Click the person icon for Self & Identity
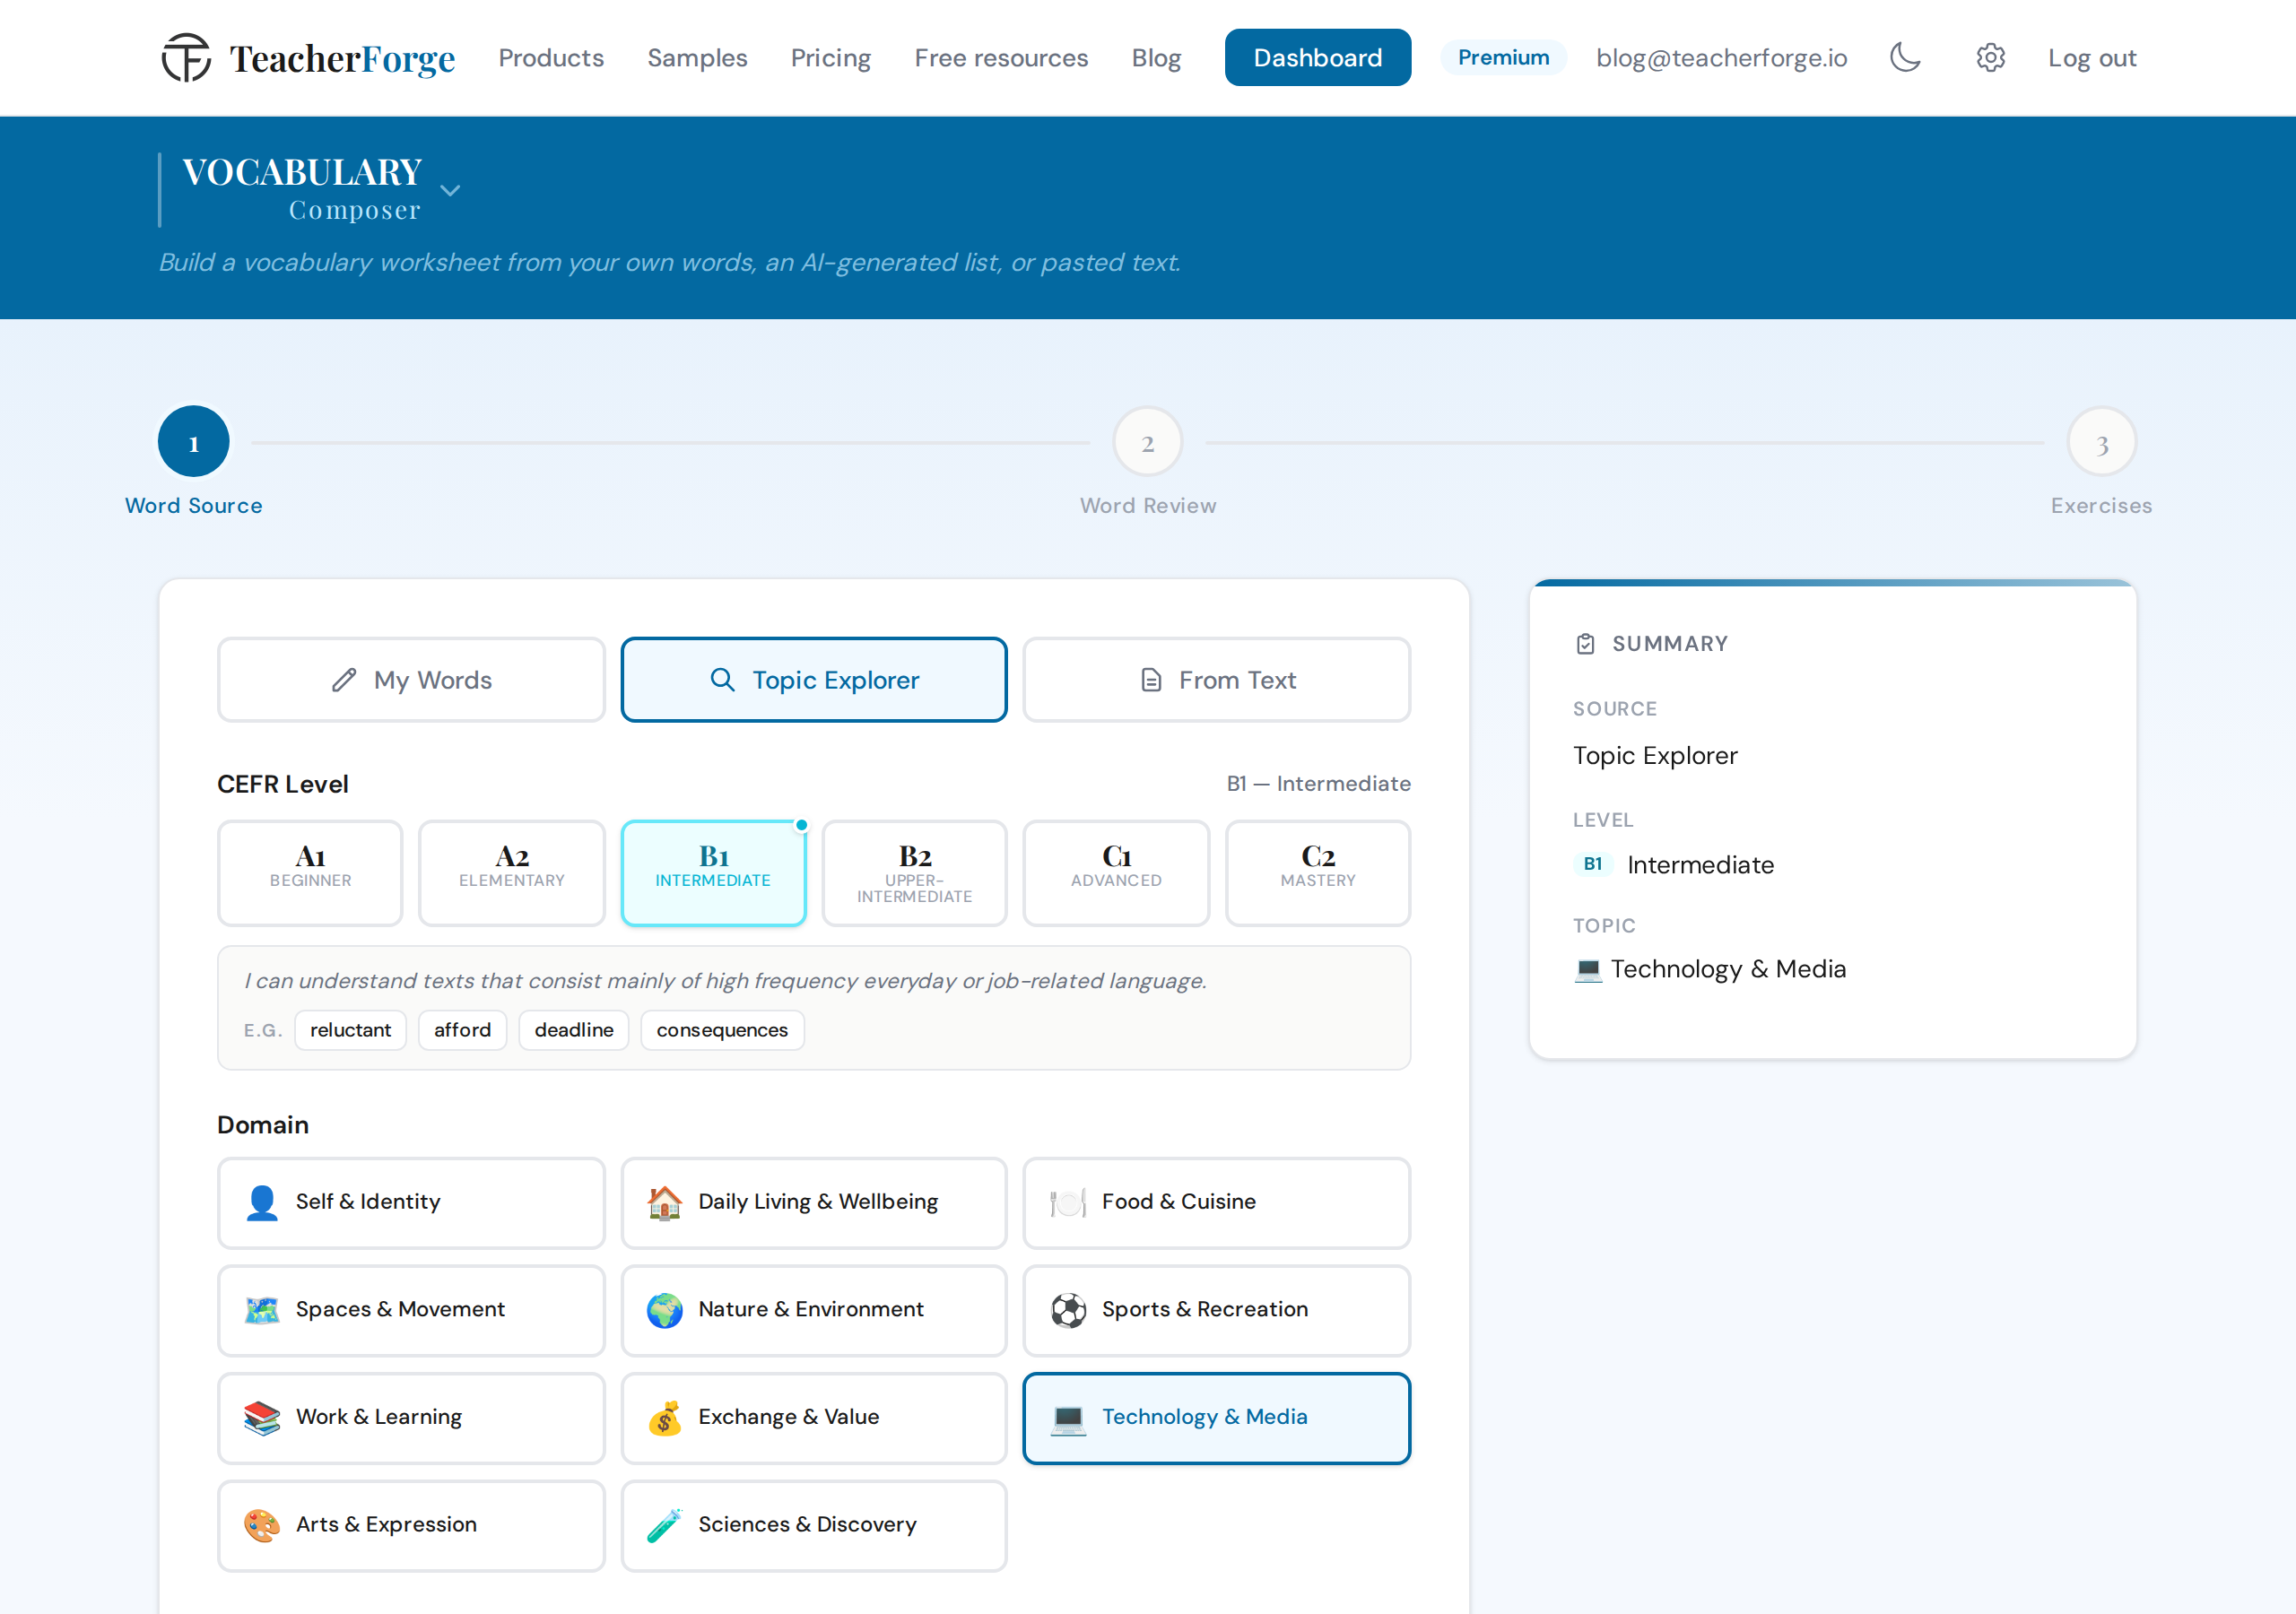The height and width of the screenshot is (1614, 2296). point(262,1202)
